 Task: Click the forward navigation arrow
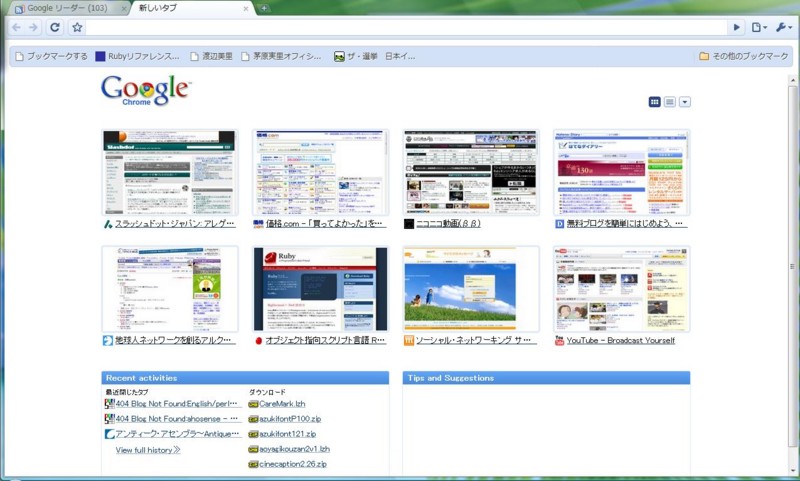pos(33,27)
